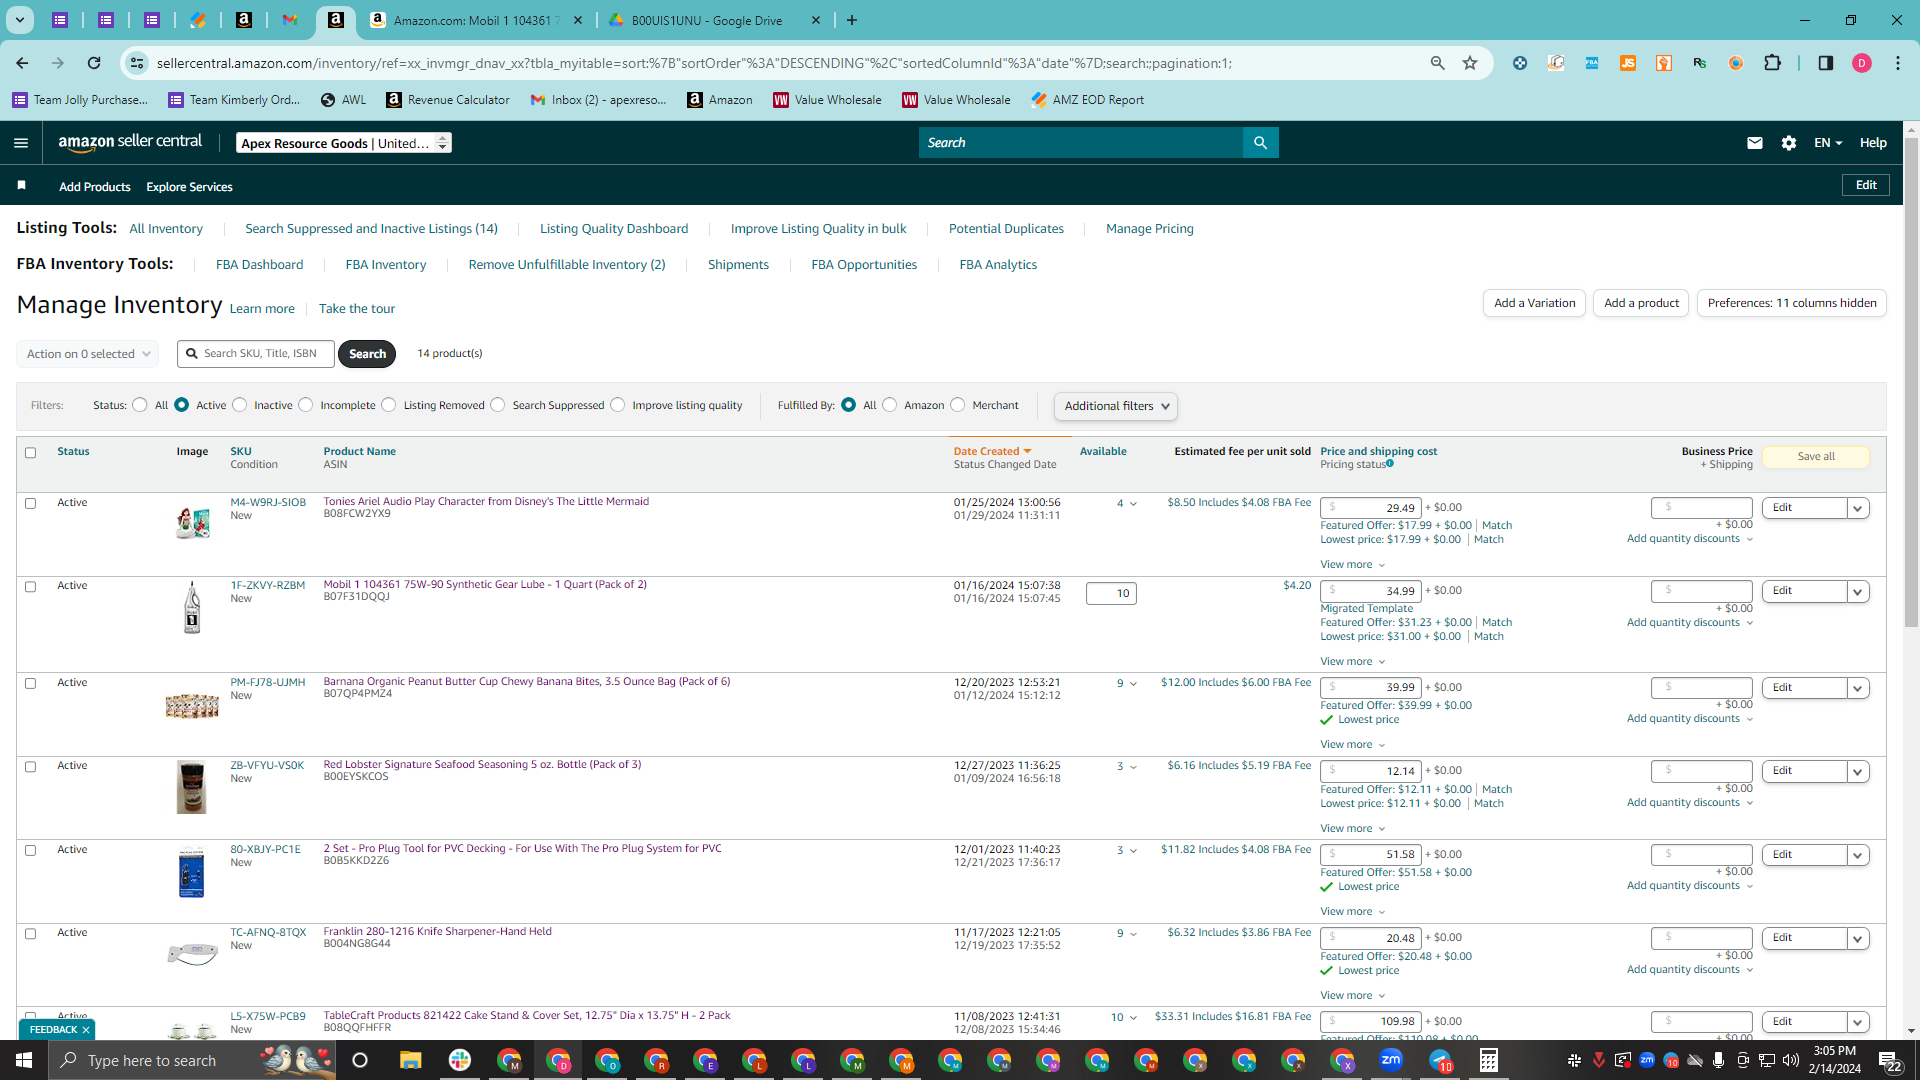Bookmark this page with the star icon

click(x=1470, y=63)
